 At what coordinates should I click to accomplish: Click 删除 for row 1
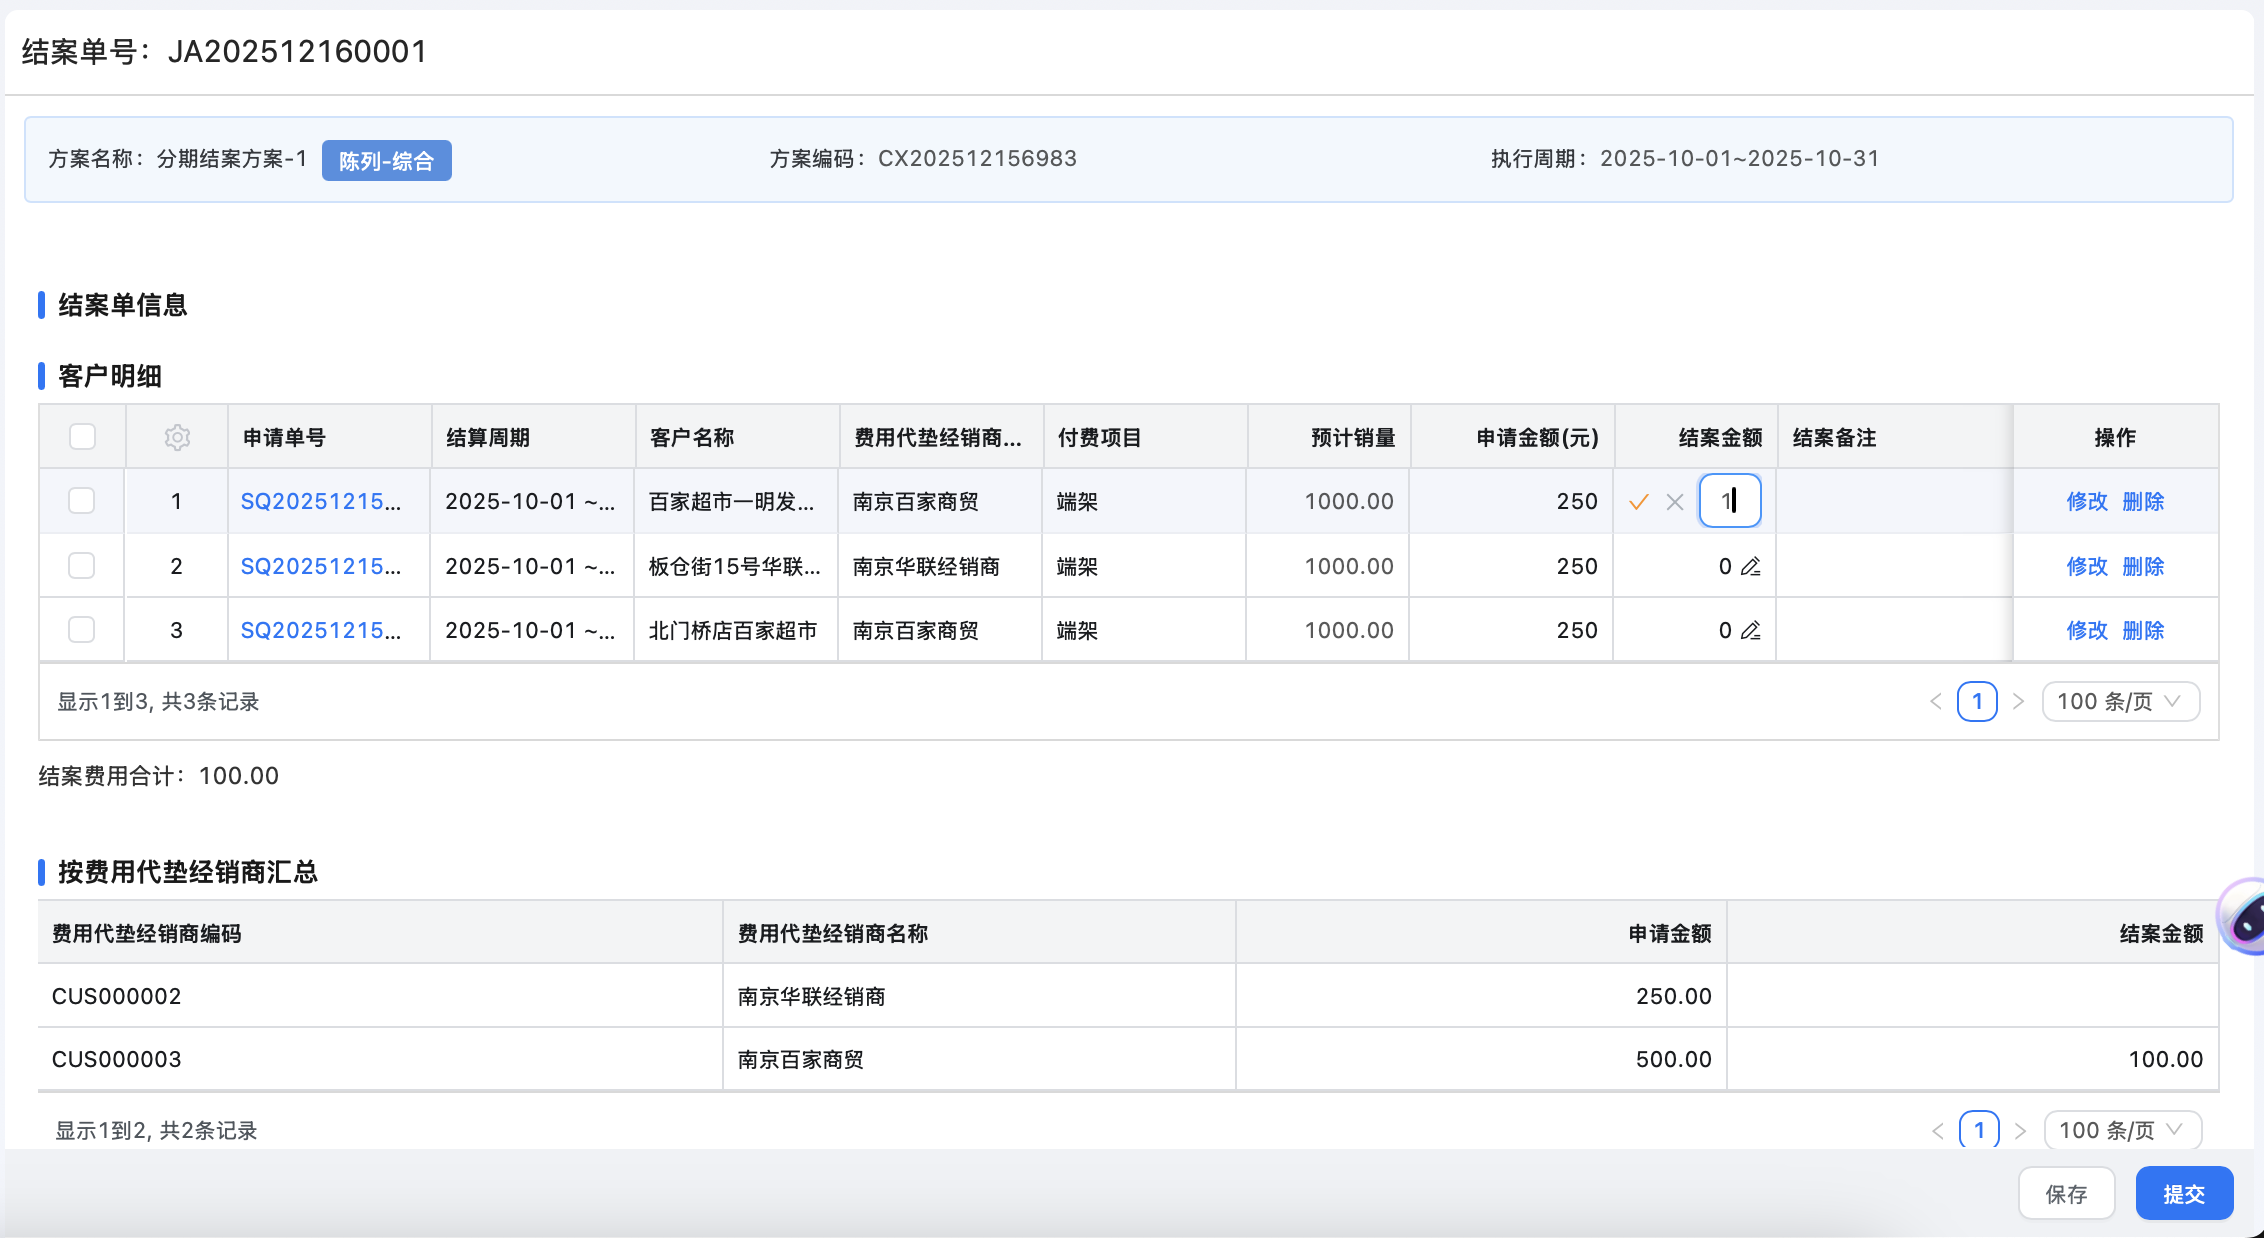coord(2143,502)
